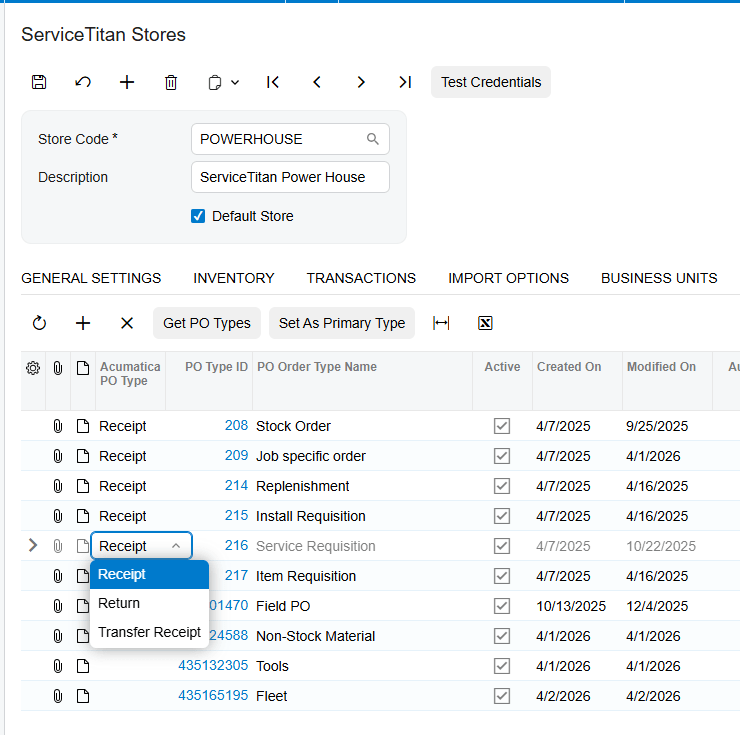
Task: Open PO Type ID 435132305 link
Action: (x=213, y=665)
